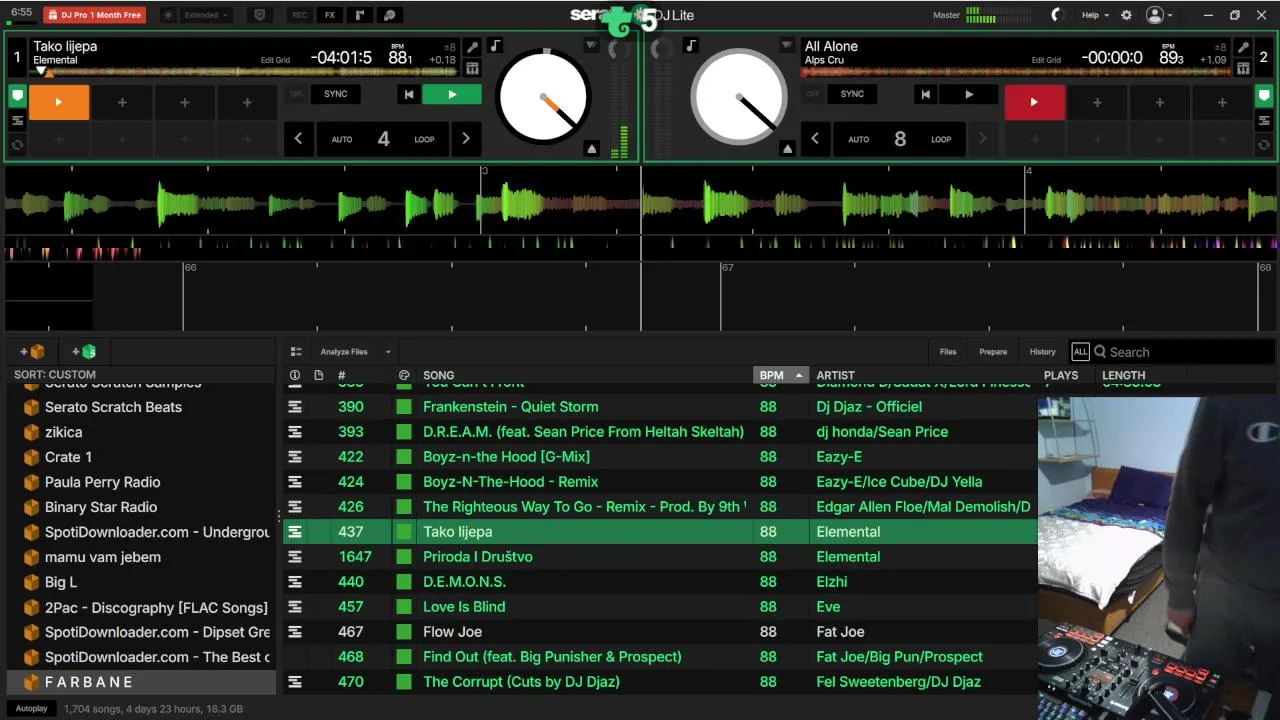This screenshot has width=1280, height=720.
Task: Open the History tab
Action: tap(1042, 352)
